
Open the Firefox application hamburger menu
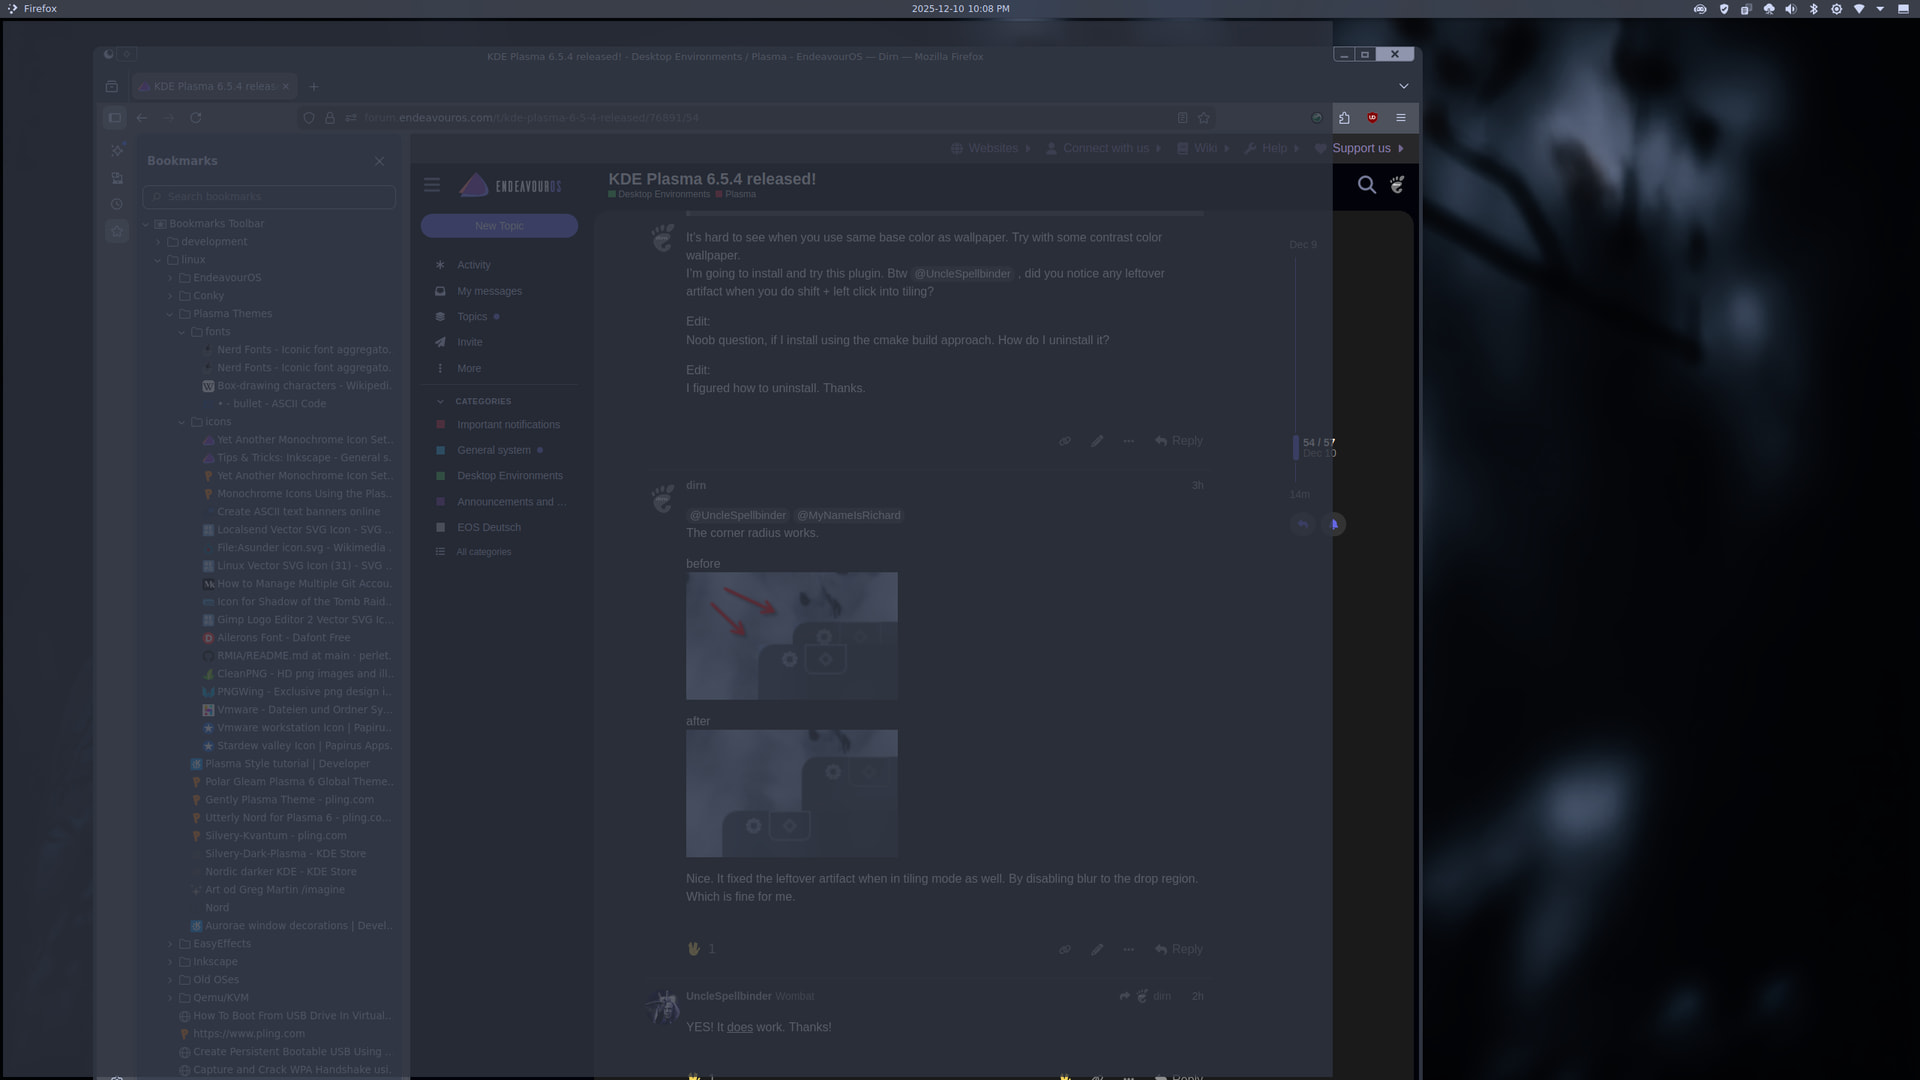[x=1401, y=118]
